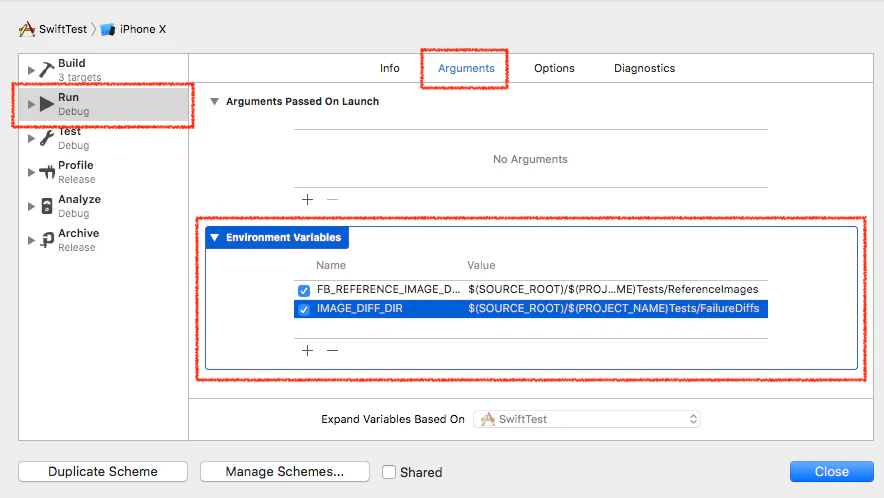
Task: Select the Archive Release row label
Action: pyautogui.click(x=78, y=240)
